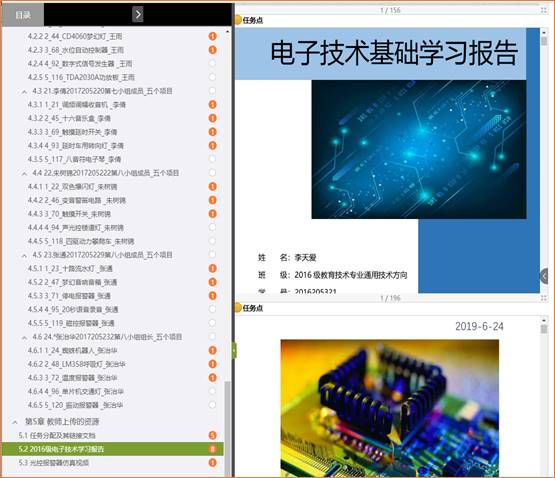Open 4.2.5 5_116_TDA2030A item
Image resolution: width=555 pixels, height=478 pixels.
tap(81, 77)
